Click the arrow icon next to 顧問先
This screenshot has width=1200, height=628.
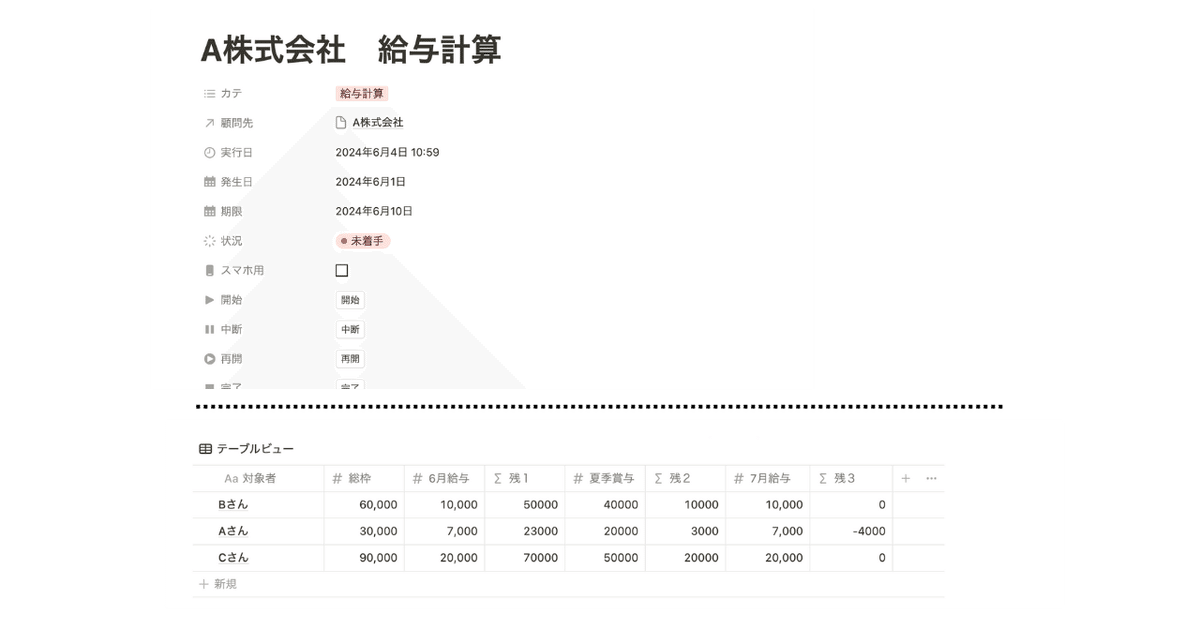209,123
